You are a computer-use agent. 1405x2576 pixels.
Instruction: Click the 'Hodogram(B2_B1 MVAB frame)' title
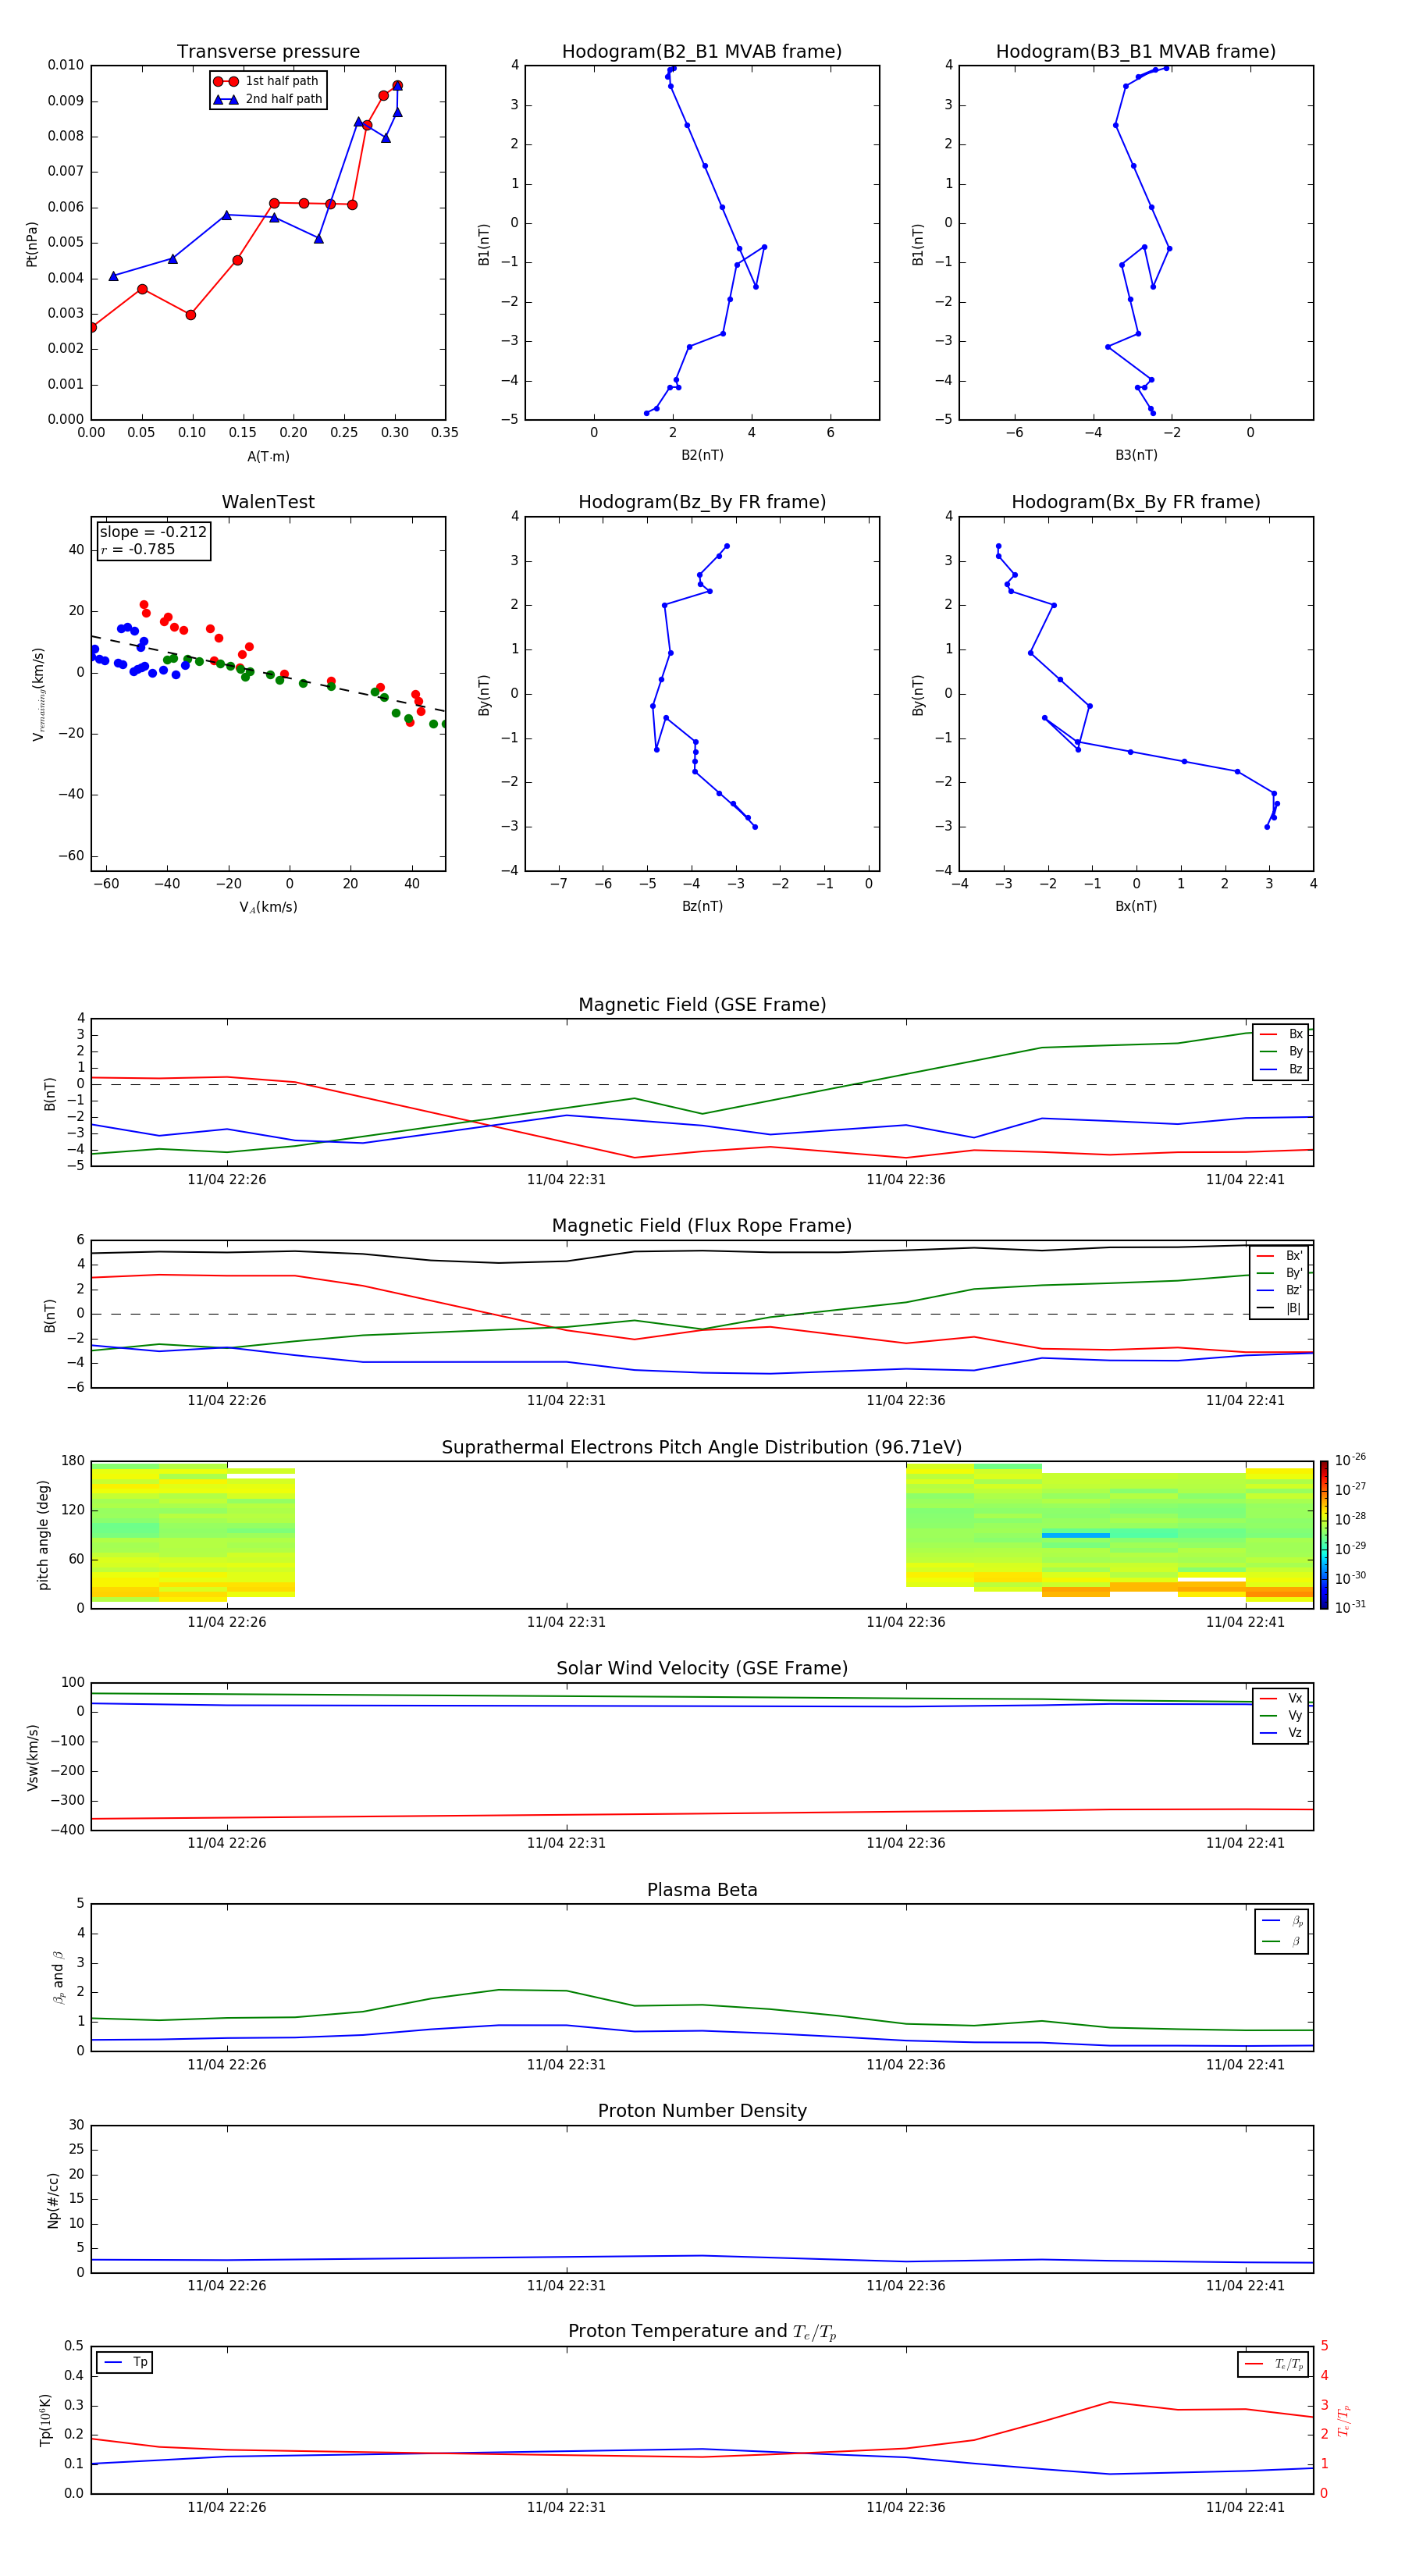click(701, 52)
